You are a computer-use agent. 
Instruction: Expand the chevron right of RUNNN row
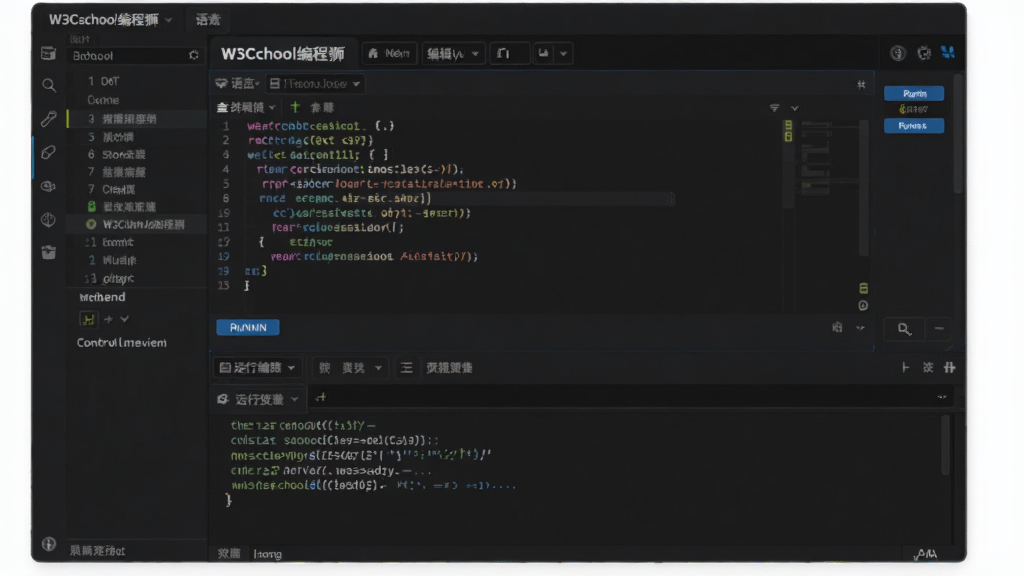[x=860, y=328]
